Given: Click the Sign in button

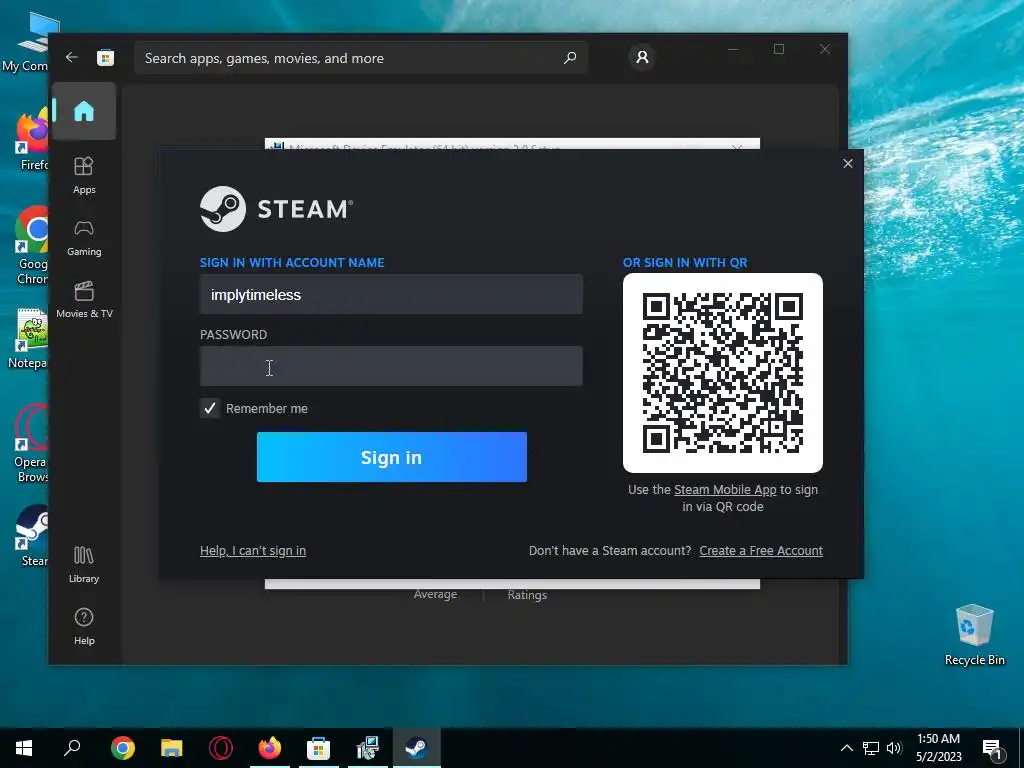Looking at the screenshot, I should (392, 457).
